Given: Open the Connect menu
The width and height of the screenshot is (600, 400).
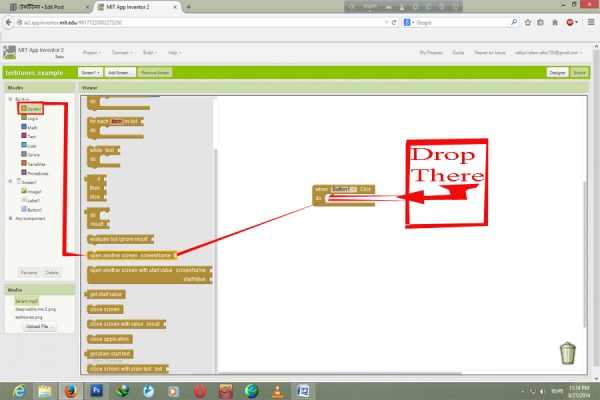Looking at the screenshot, I should (x=122, y=52).
